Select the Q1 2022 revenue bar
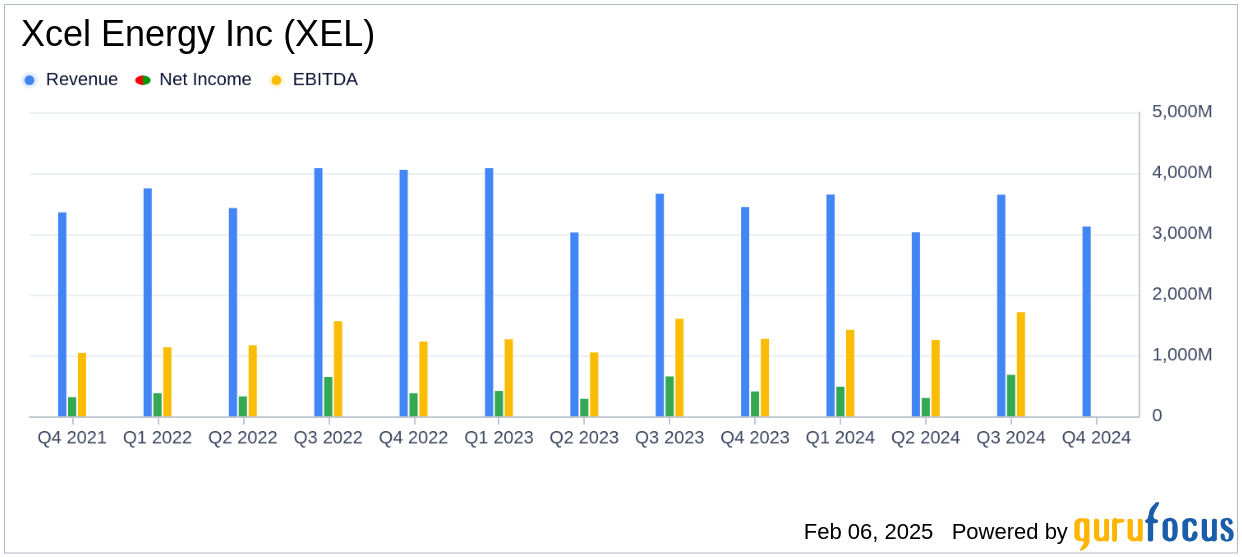This screenshot has height=557, width=1242. [148, 302]
